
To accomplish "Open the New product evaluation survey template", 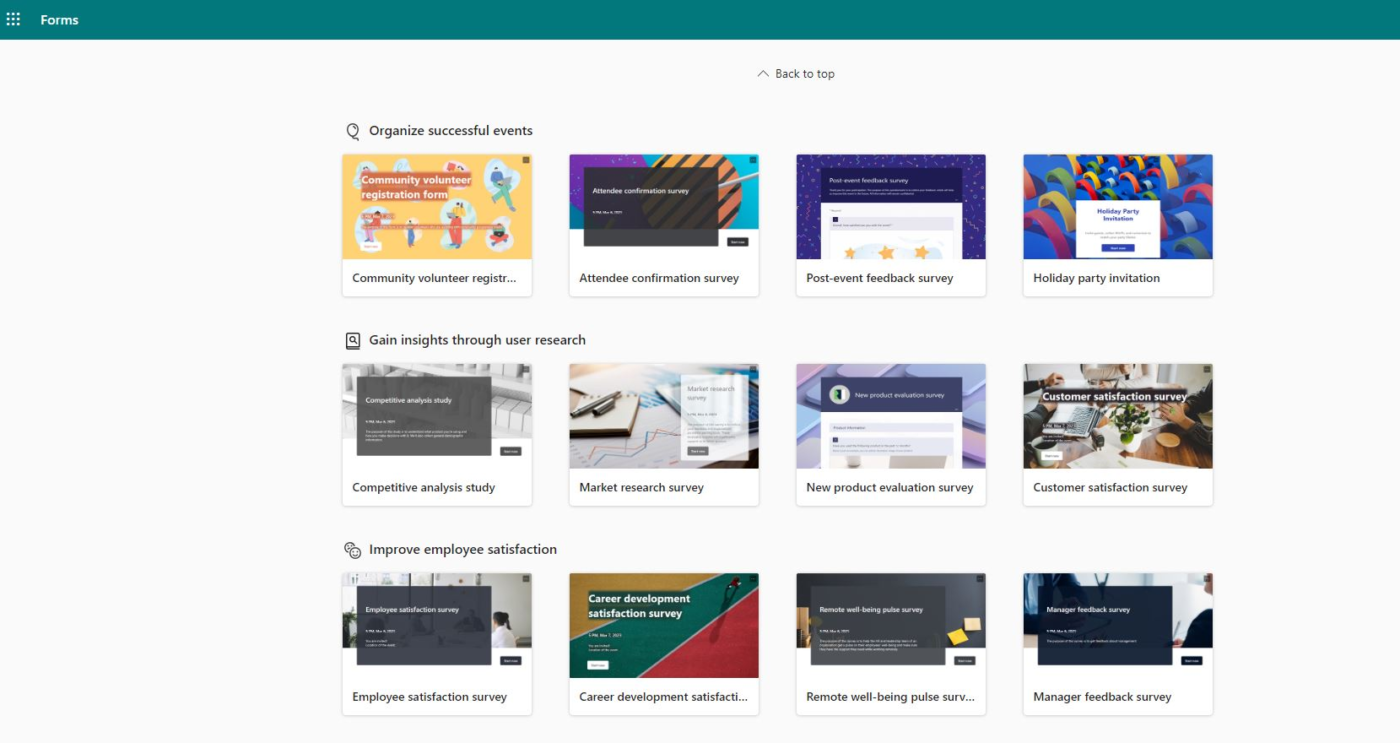I will pyautogui.click(x=891, y=416).
